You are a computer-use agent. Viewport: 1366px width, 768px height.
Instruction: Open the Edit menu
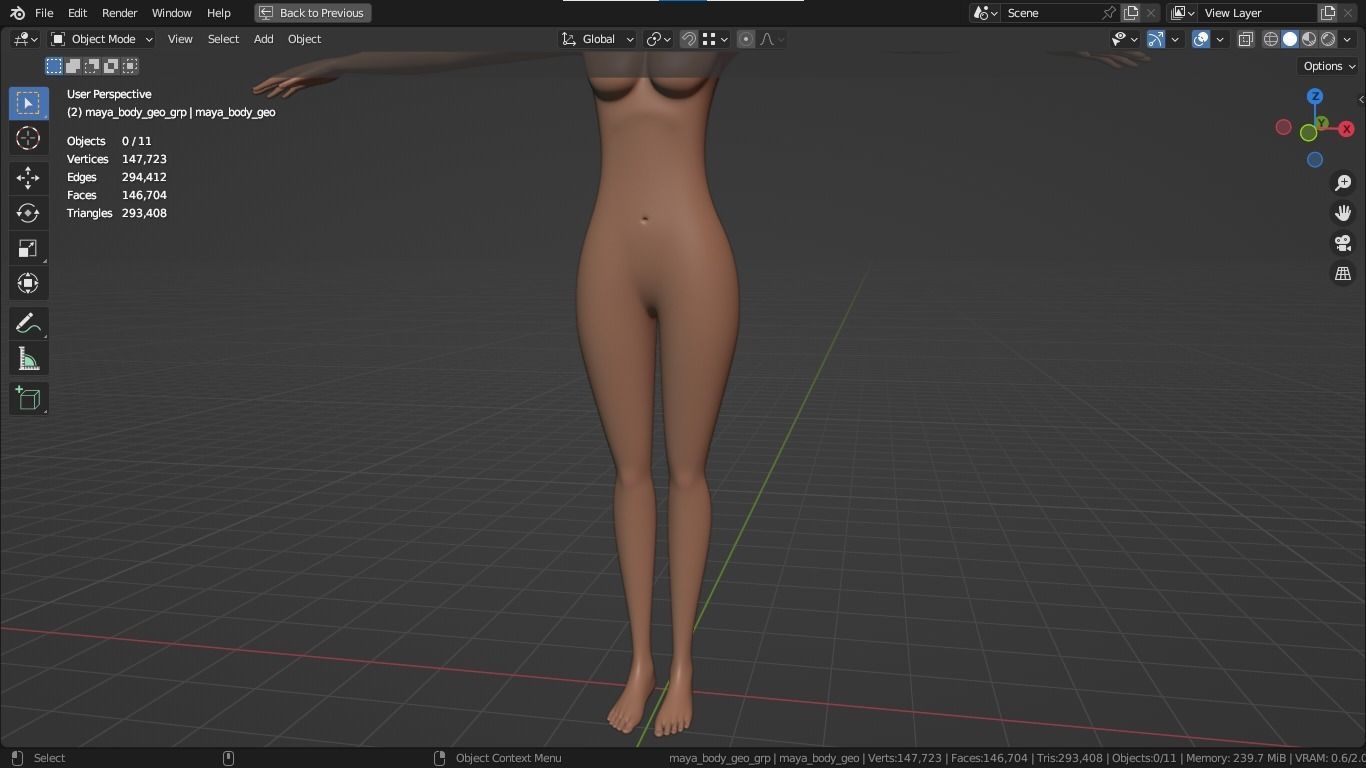click(x=77, y=13)
